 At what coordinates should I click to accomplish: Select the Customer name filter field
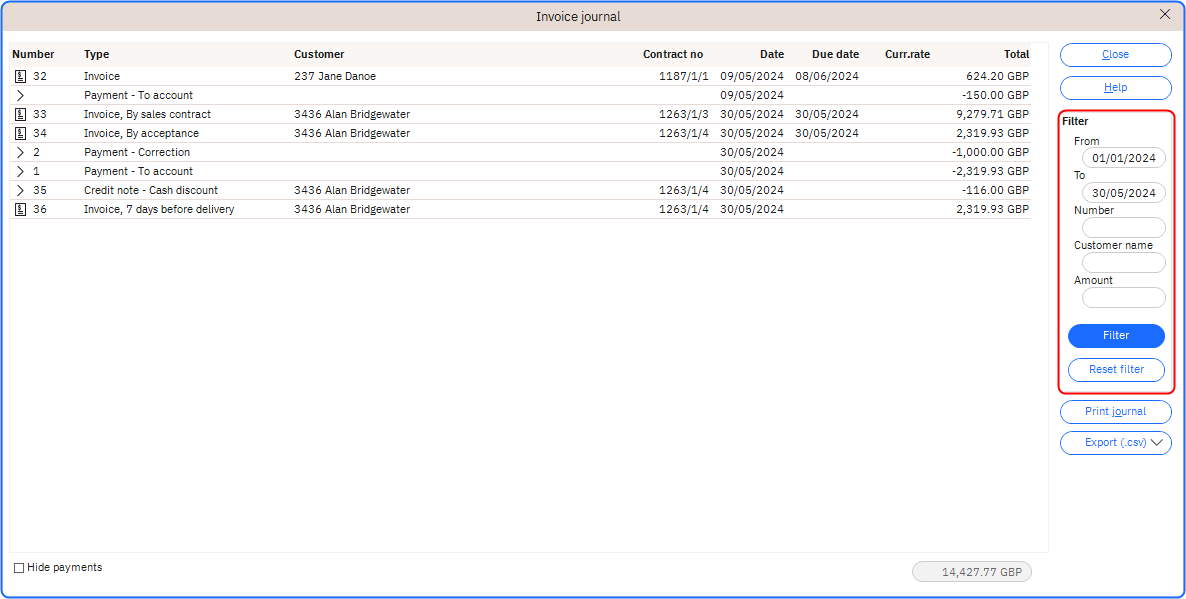(x=1123, y=262)
